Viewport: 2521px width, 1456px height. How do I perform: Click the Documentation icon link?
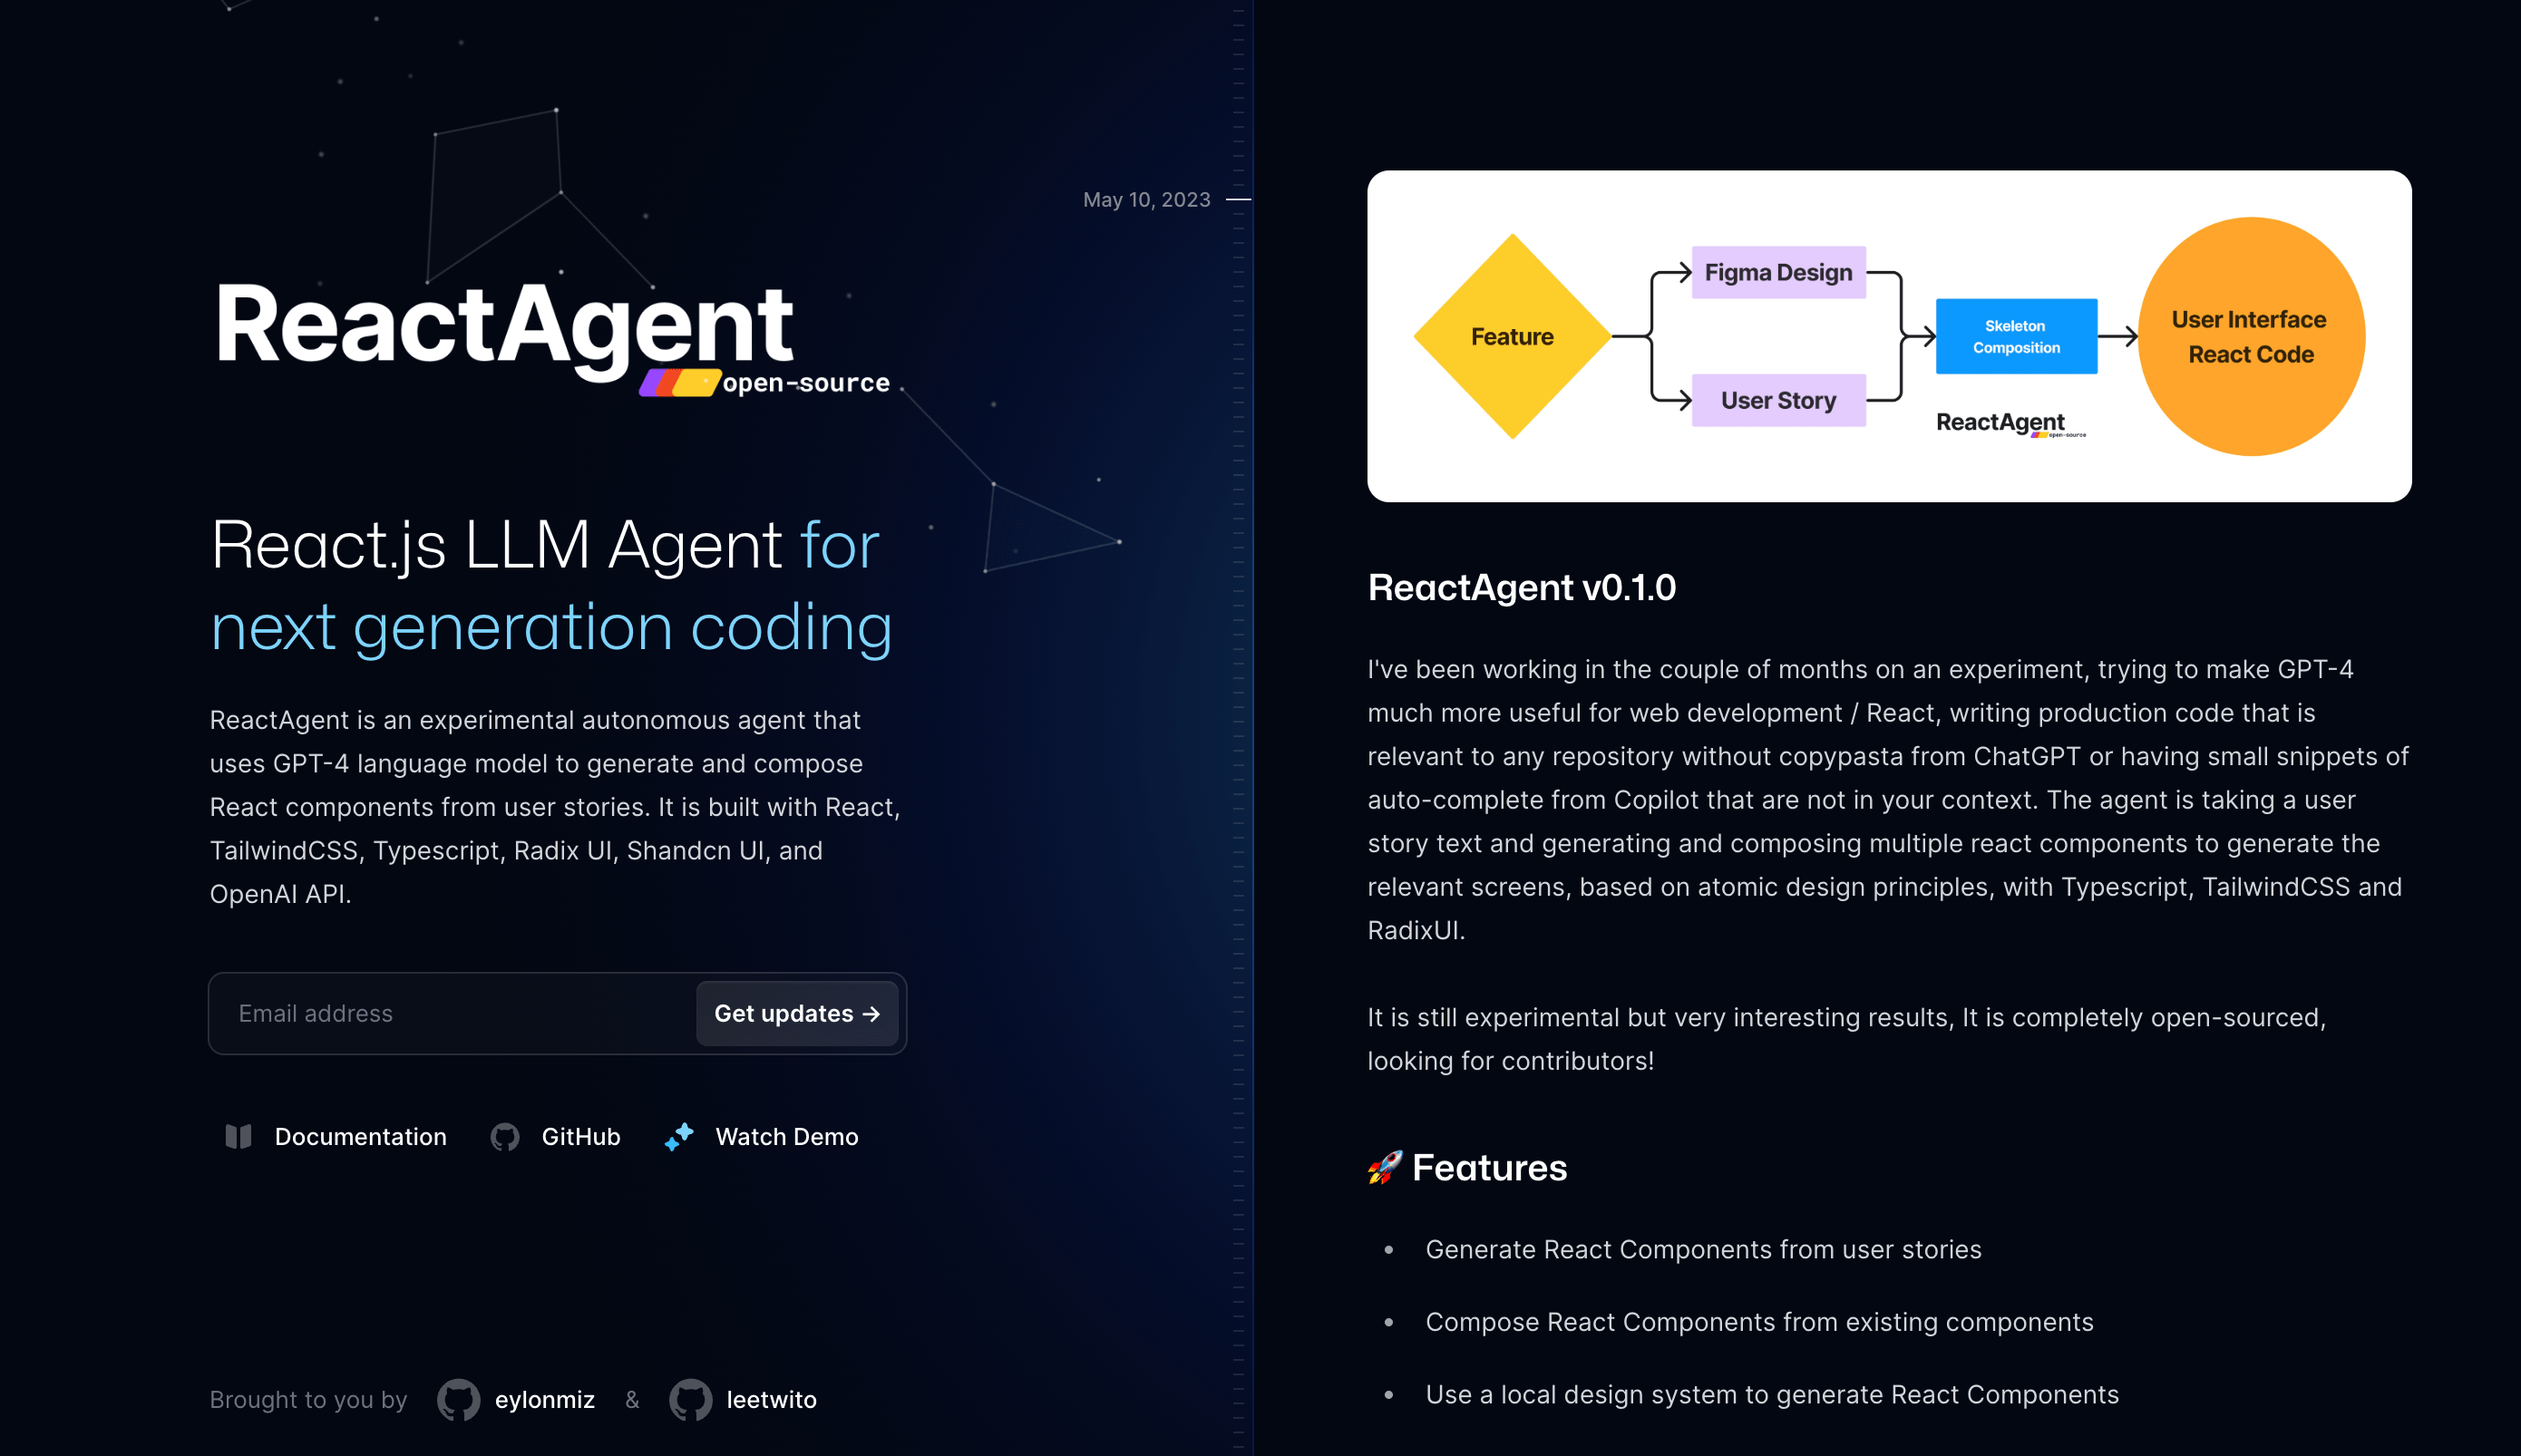(238, 1135)
